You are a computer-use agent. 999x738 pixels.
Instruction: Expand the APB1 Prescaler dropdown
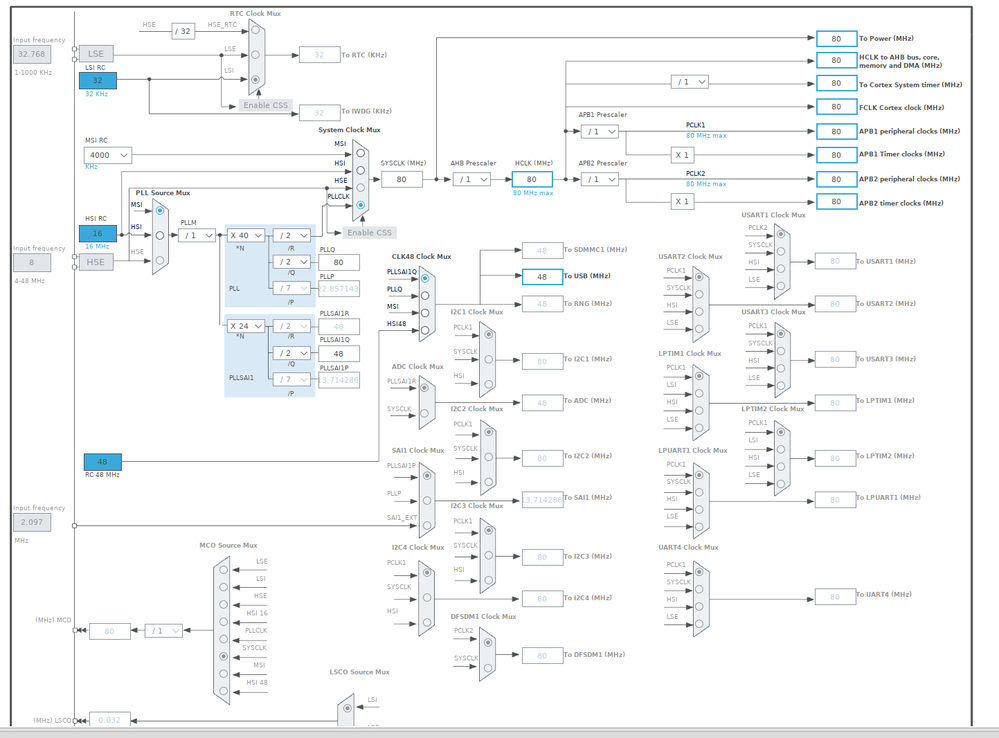(x=600, y=131)
